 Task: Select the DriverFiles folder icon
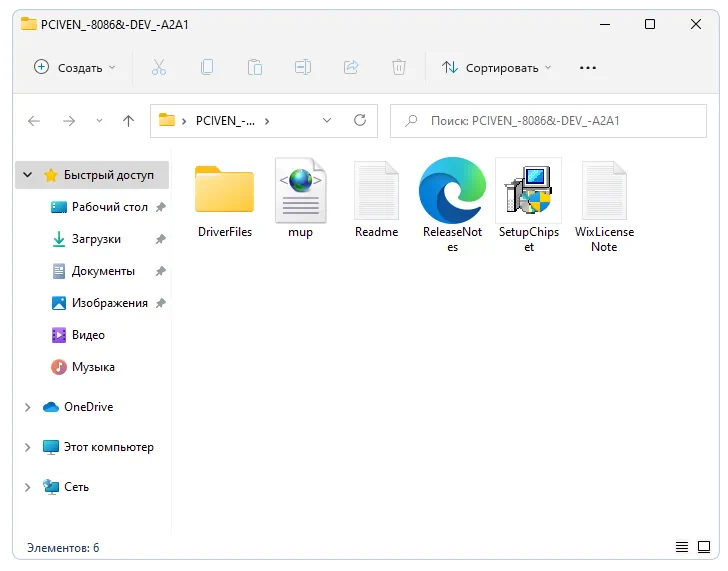click(x=225, y=189)
